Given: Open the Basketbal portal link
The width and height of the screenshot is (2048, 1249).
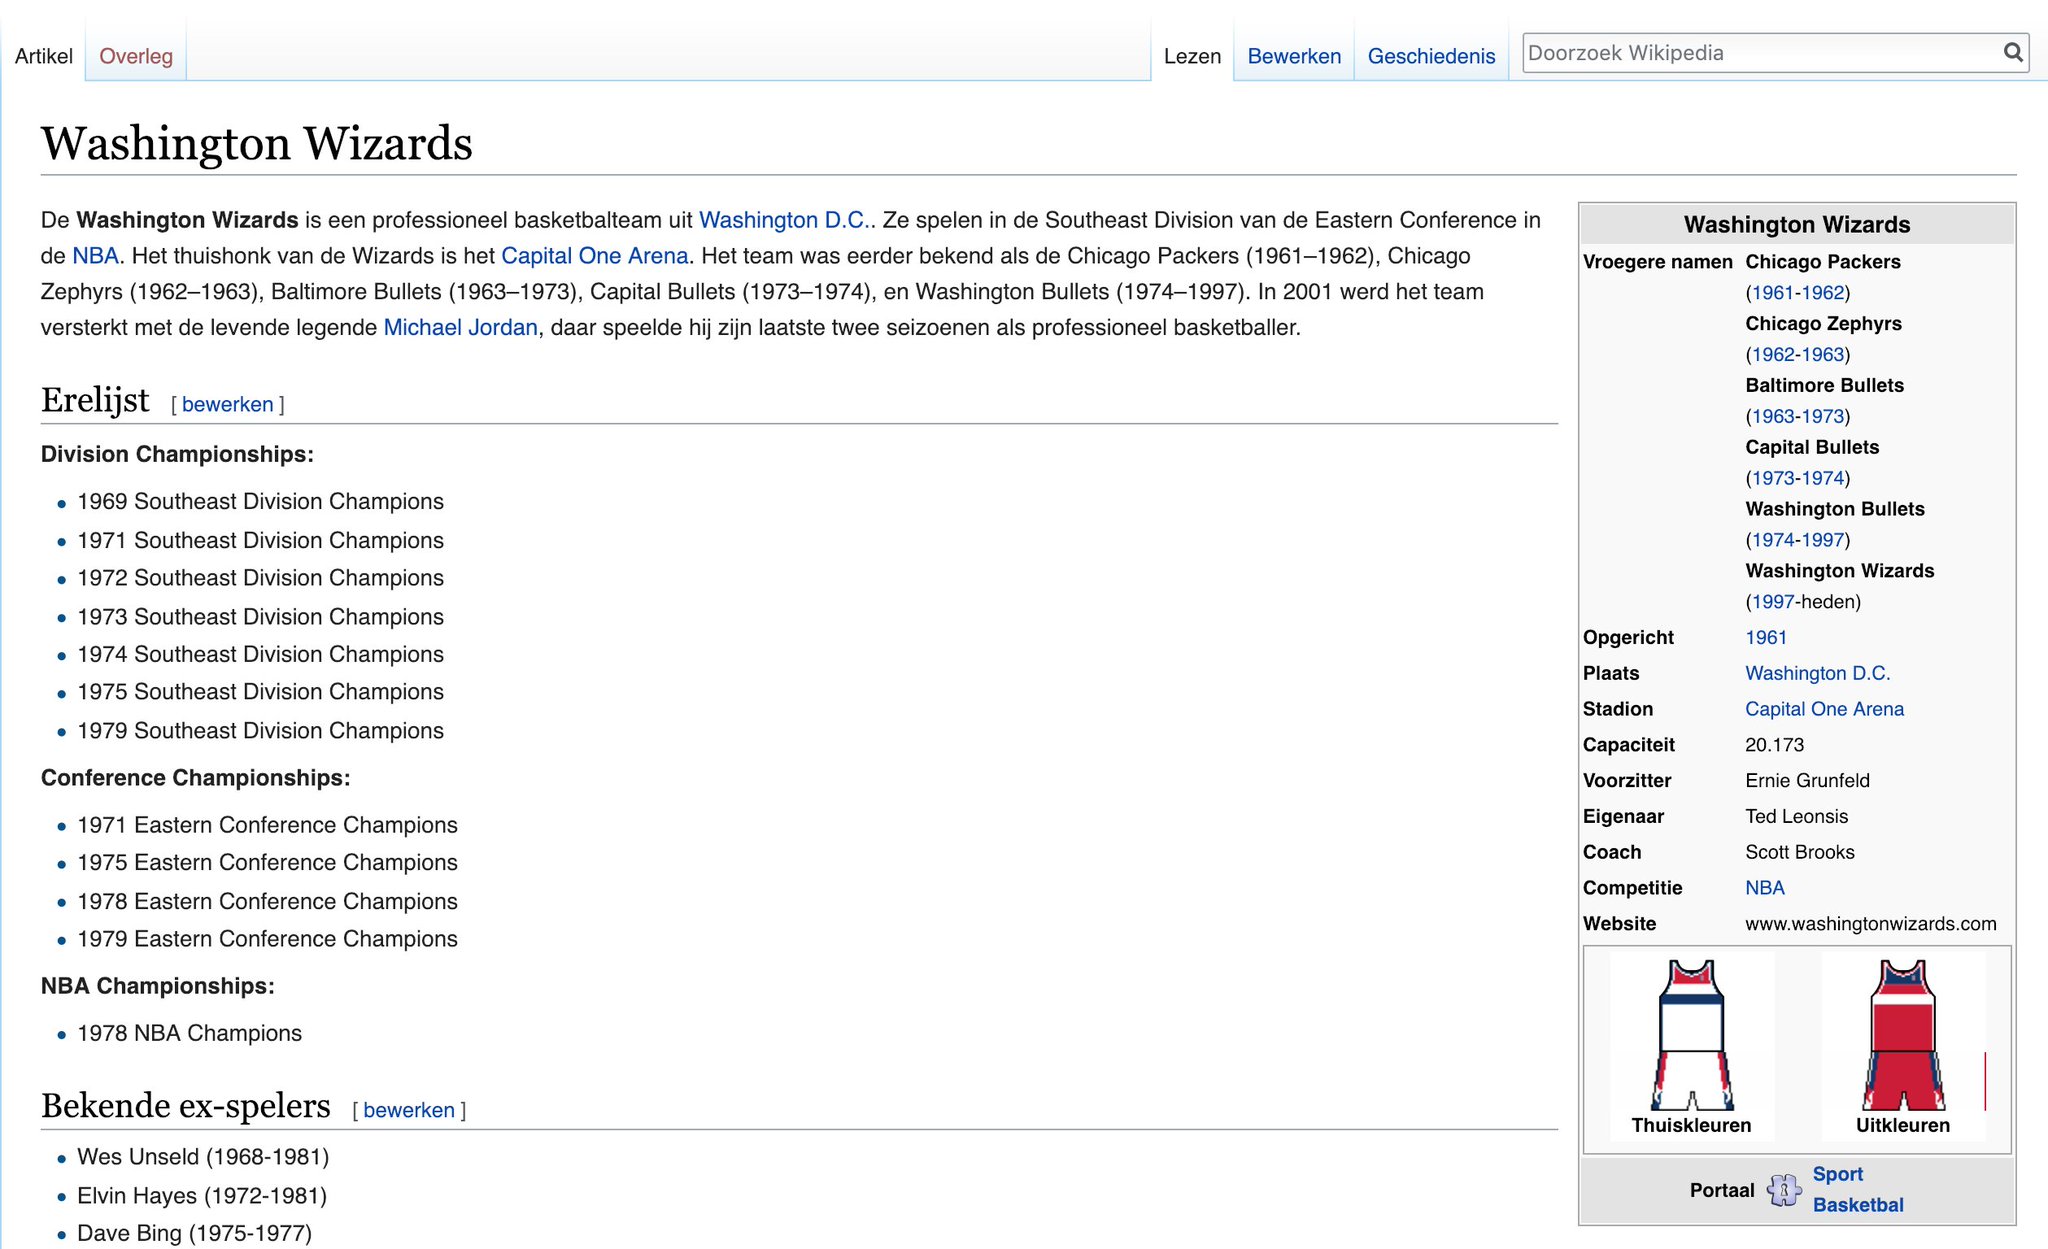Looking at the screenshot, I should [x=1857, y=1205].
